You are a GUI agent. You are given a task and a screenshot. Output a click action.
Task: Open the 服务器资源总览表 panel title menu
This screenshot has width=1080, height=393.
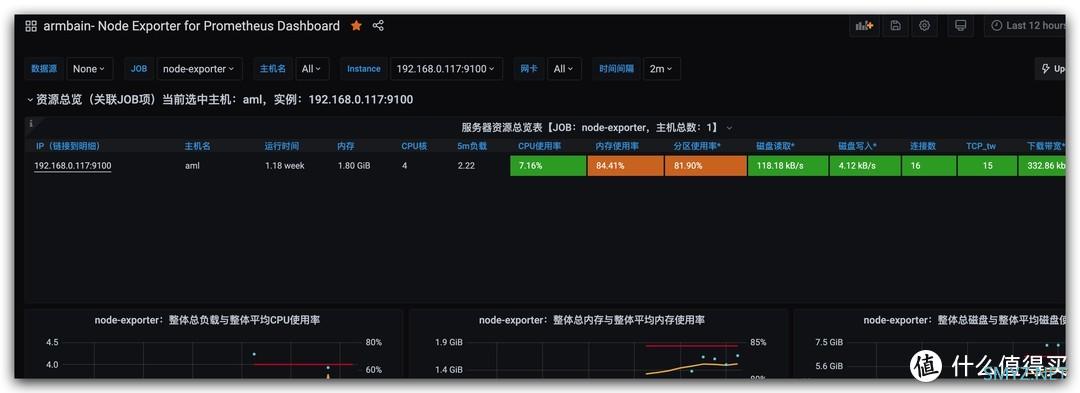pos(596,127)
